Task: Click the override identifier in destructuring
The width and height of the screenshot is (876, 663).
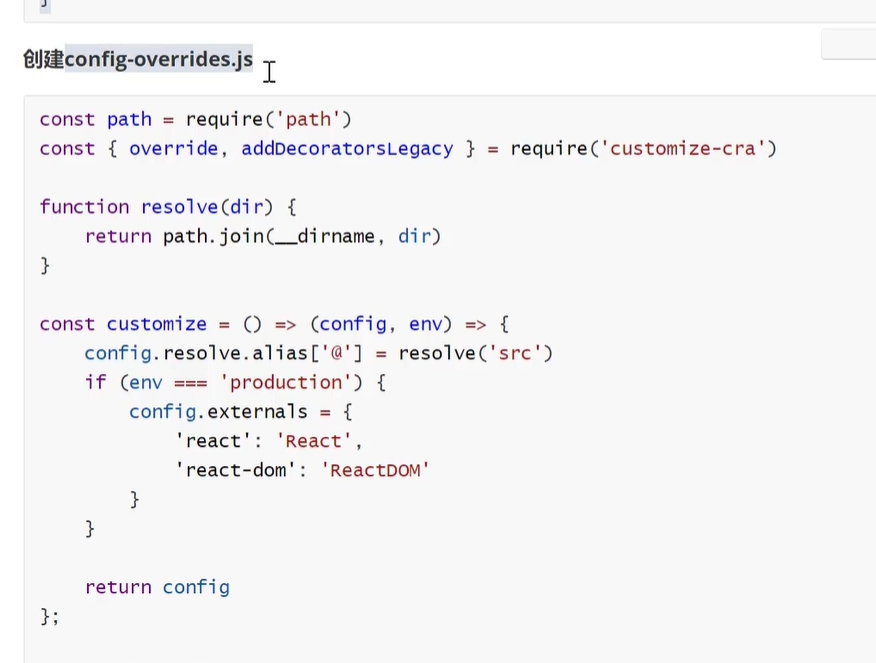Action: 173,149
